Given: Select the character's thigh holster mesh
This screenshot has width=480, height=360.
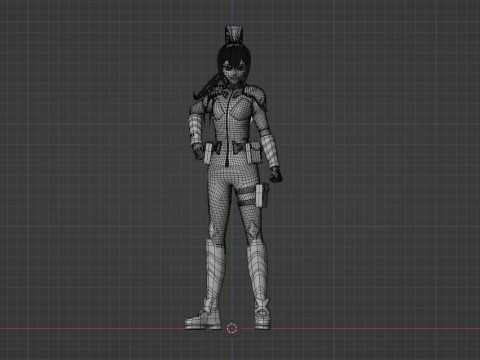Looking at the screenshot, I should click(x=263, y=195).
